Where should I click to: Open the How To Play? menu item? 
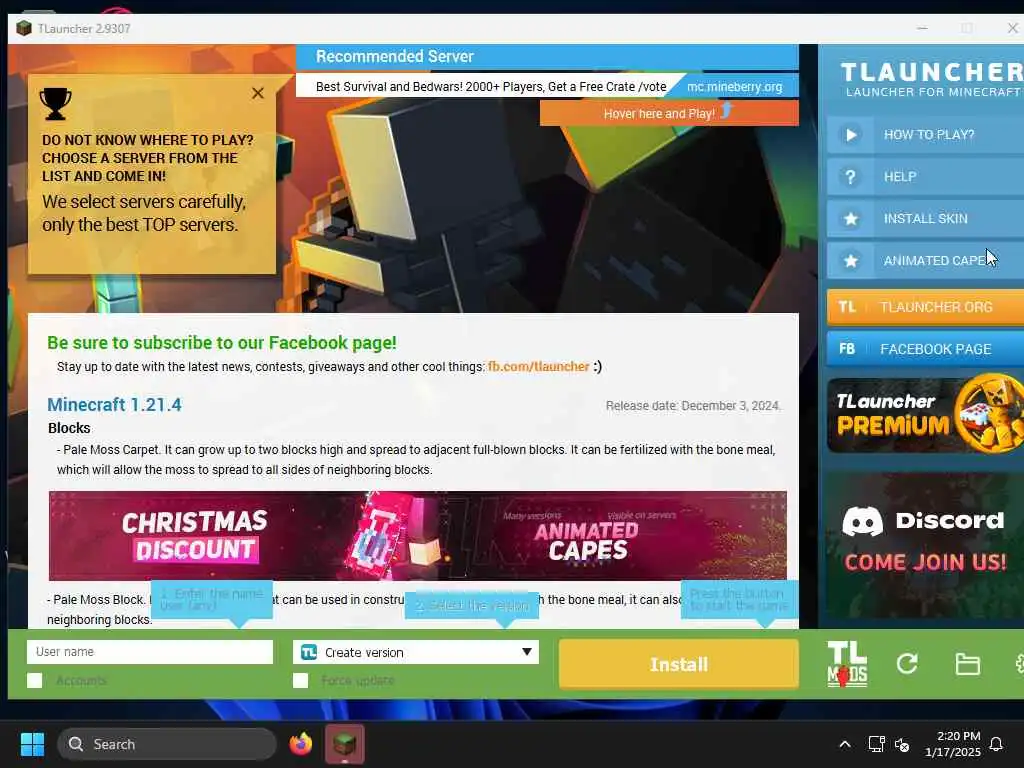[925, 135]
